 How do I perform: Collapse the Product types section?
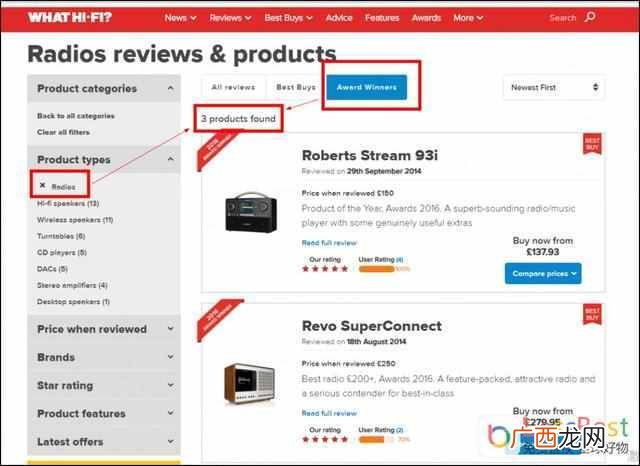pyautogui.click(x=104, y=160)
